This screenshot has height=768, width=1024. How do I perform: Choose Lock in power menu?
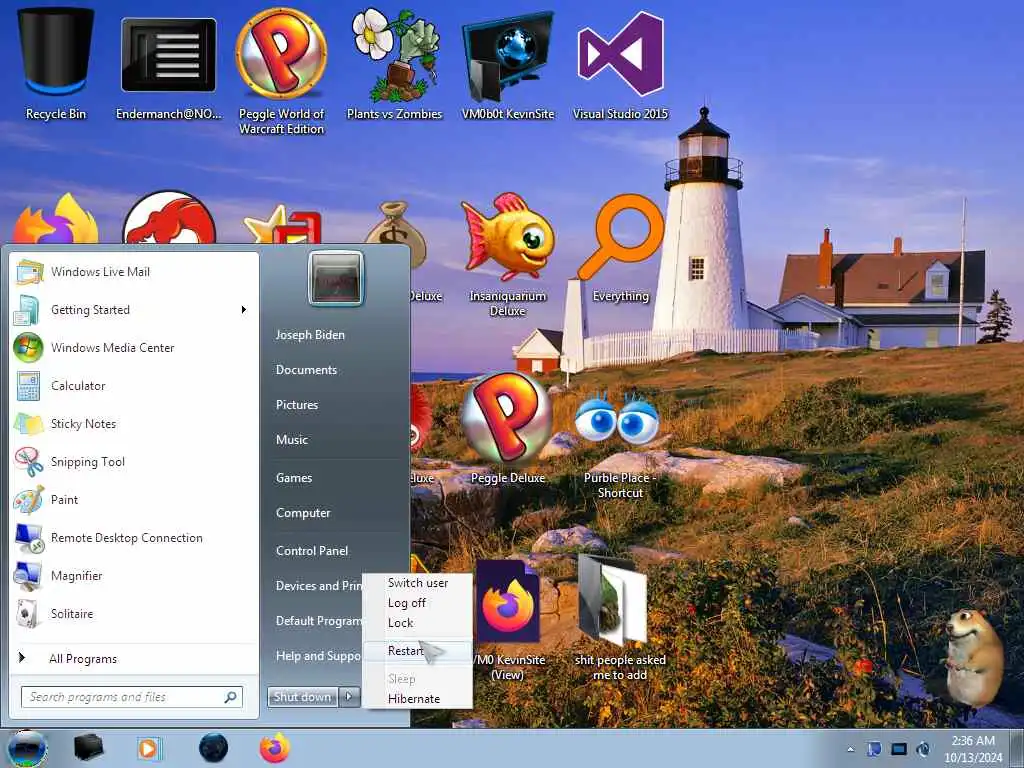[x=417, y=623]
